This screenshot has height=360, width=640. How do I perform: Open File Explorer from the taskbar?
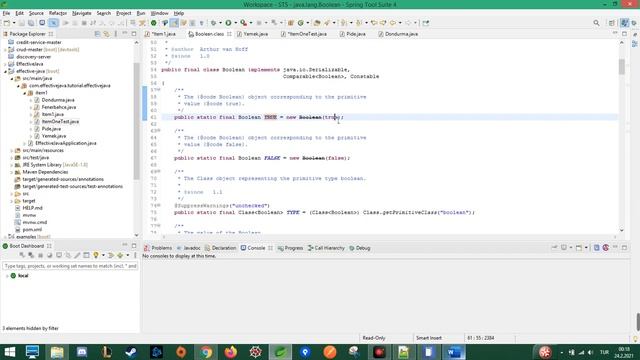pyautogui.click(x=57, y=352)
